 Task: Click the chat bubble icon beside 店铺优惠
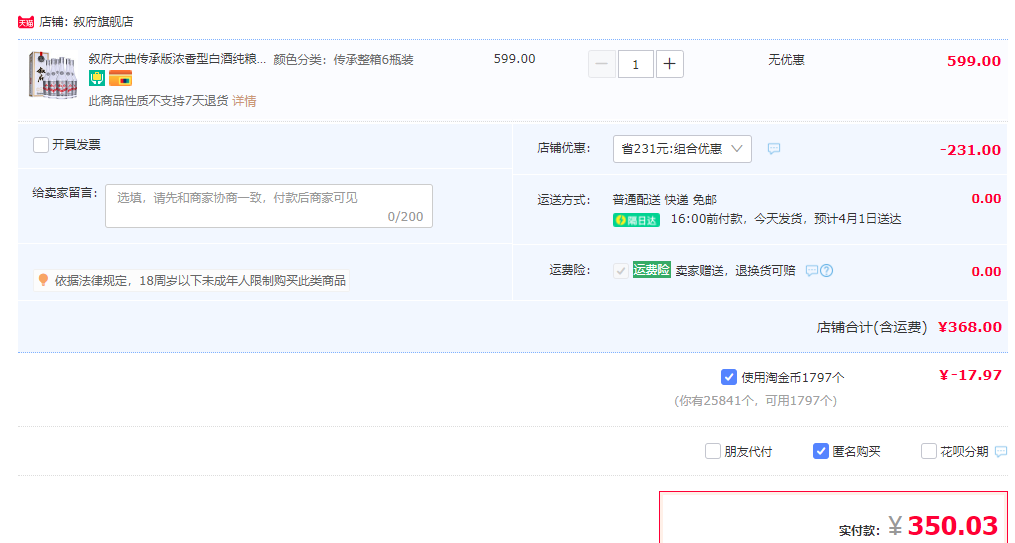coord(774,149)
